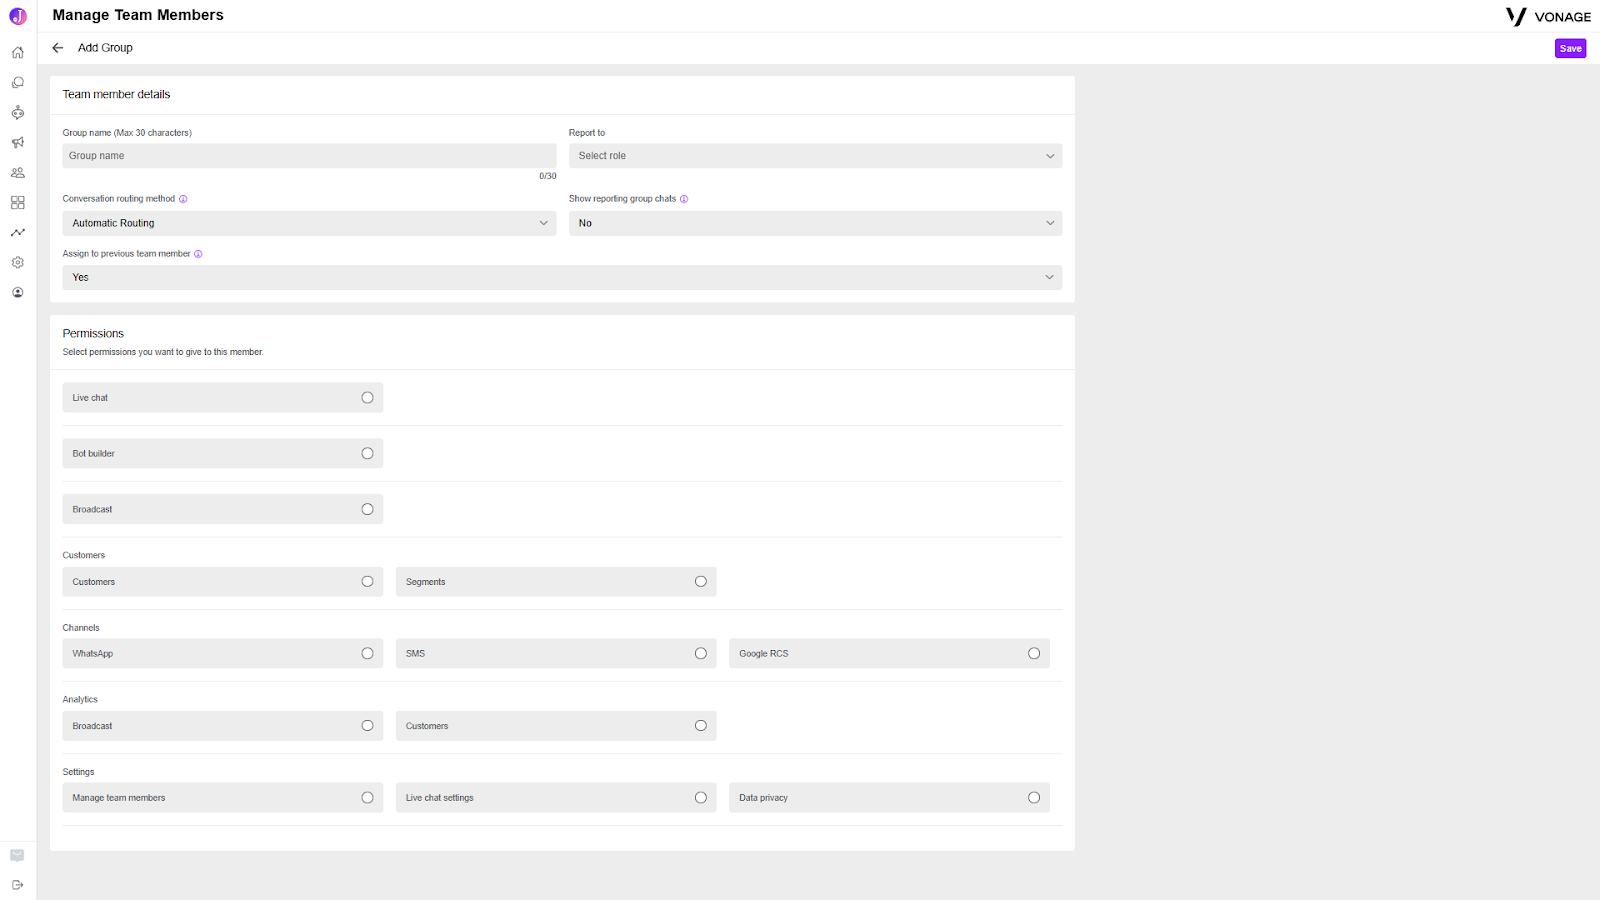Click the logout icon at sidebar bottom
The image size is (1600, 900).
click(x=17, y=885)
